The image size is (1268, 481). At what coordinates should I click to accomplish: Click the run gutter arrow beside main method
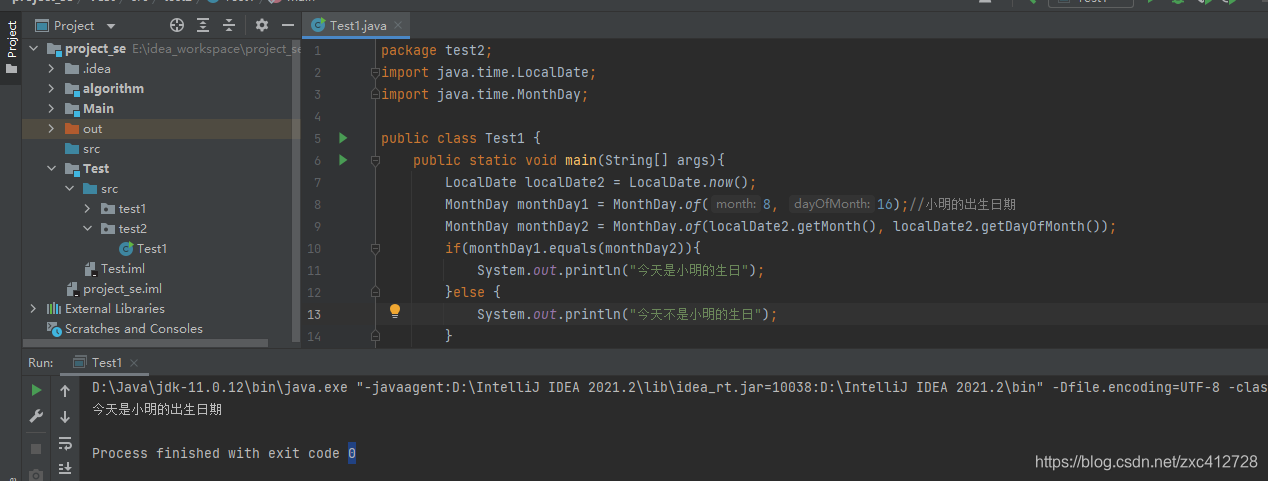[x=343, y=160]
